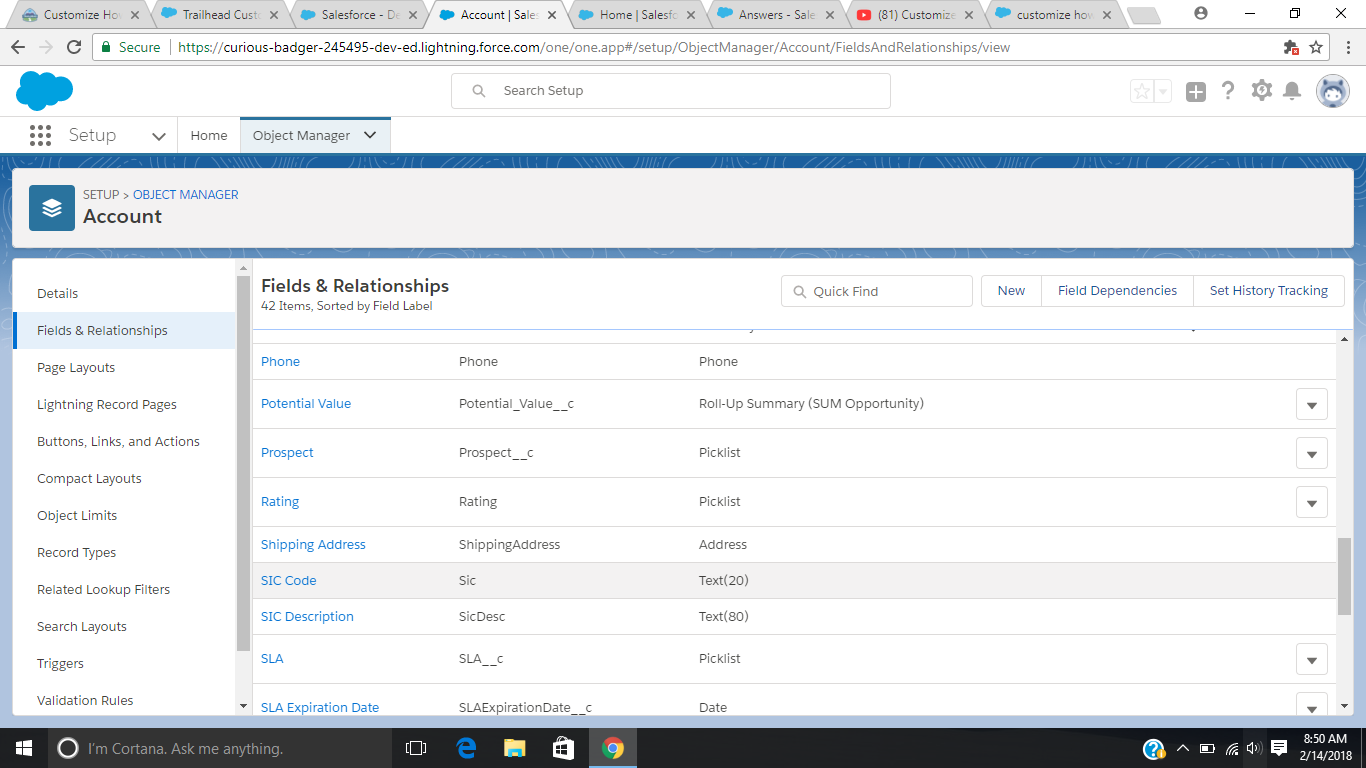Open File Explorer from the taskbar

tap(514, 748)
